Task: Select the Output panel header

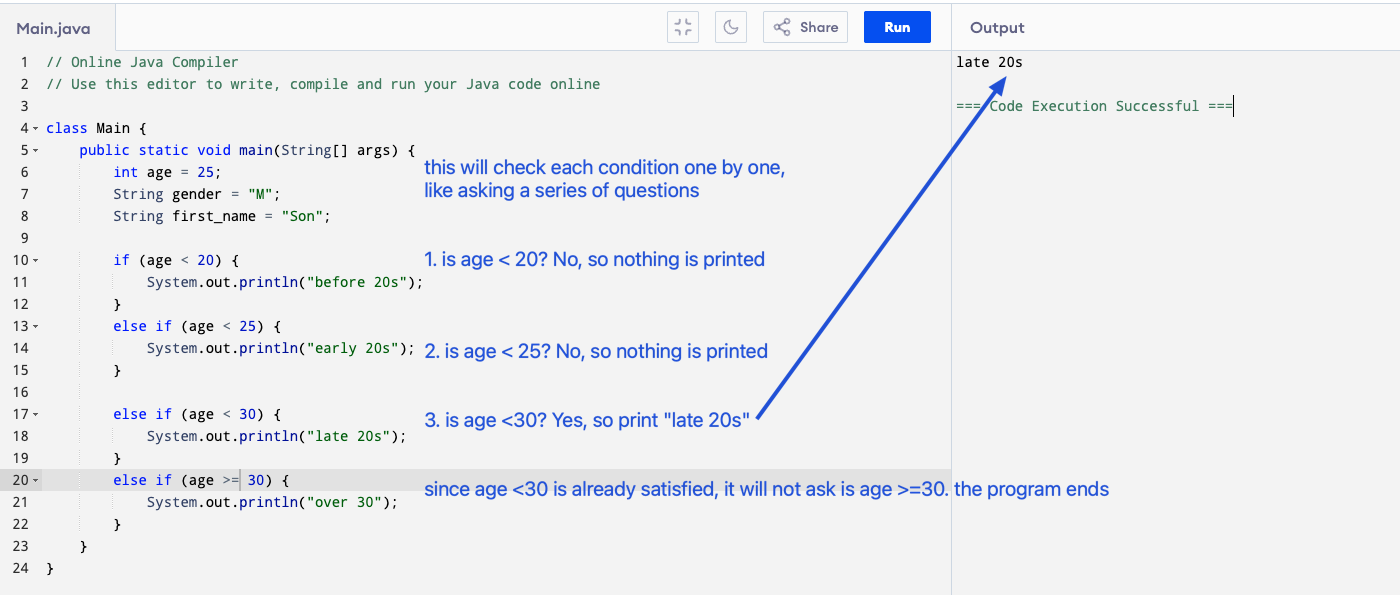Action: coord(997,28)
